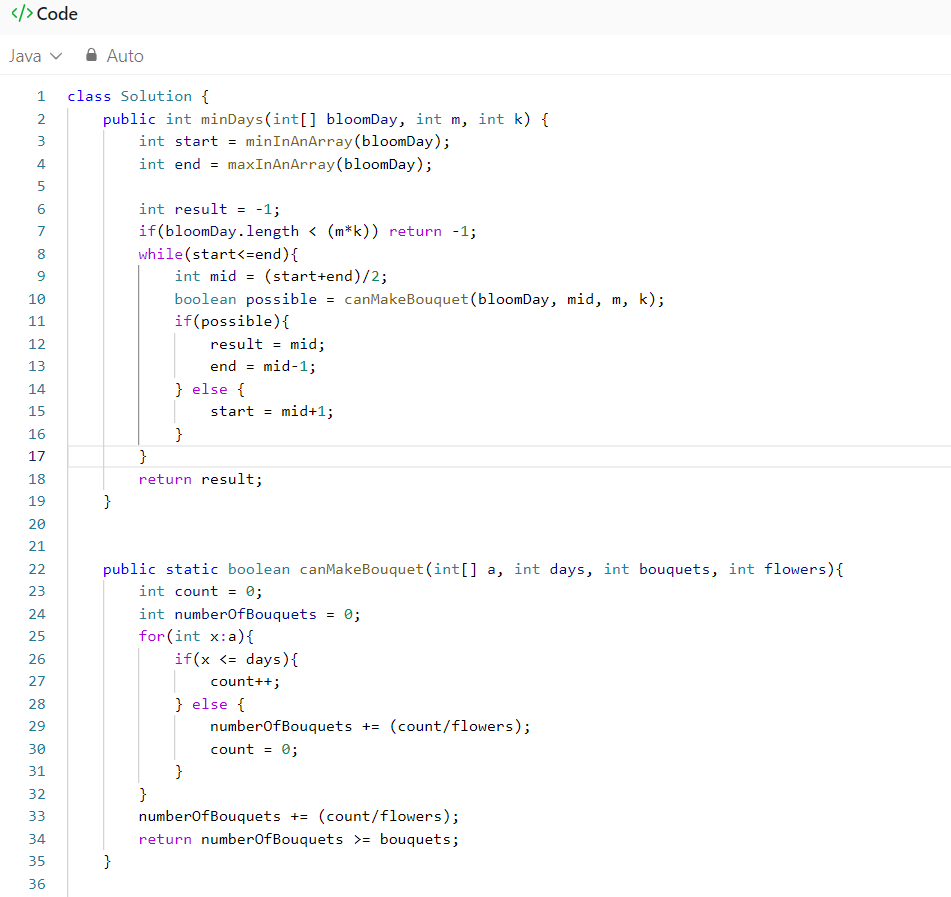The width and height of the screenshot is (951, 897).
Task: Click the lock icon beside Auto
Action: click(91, 55)
